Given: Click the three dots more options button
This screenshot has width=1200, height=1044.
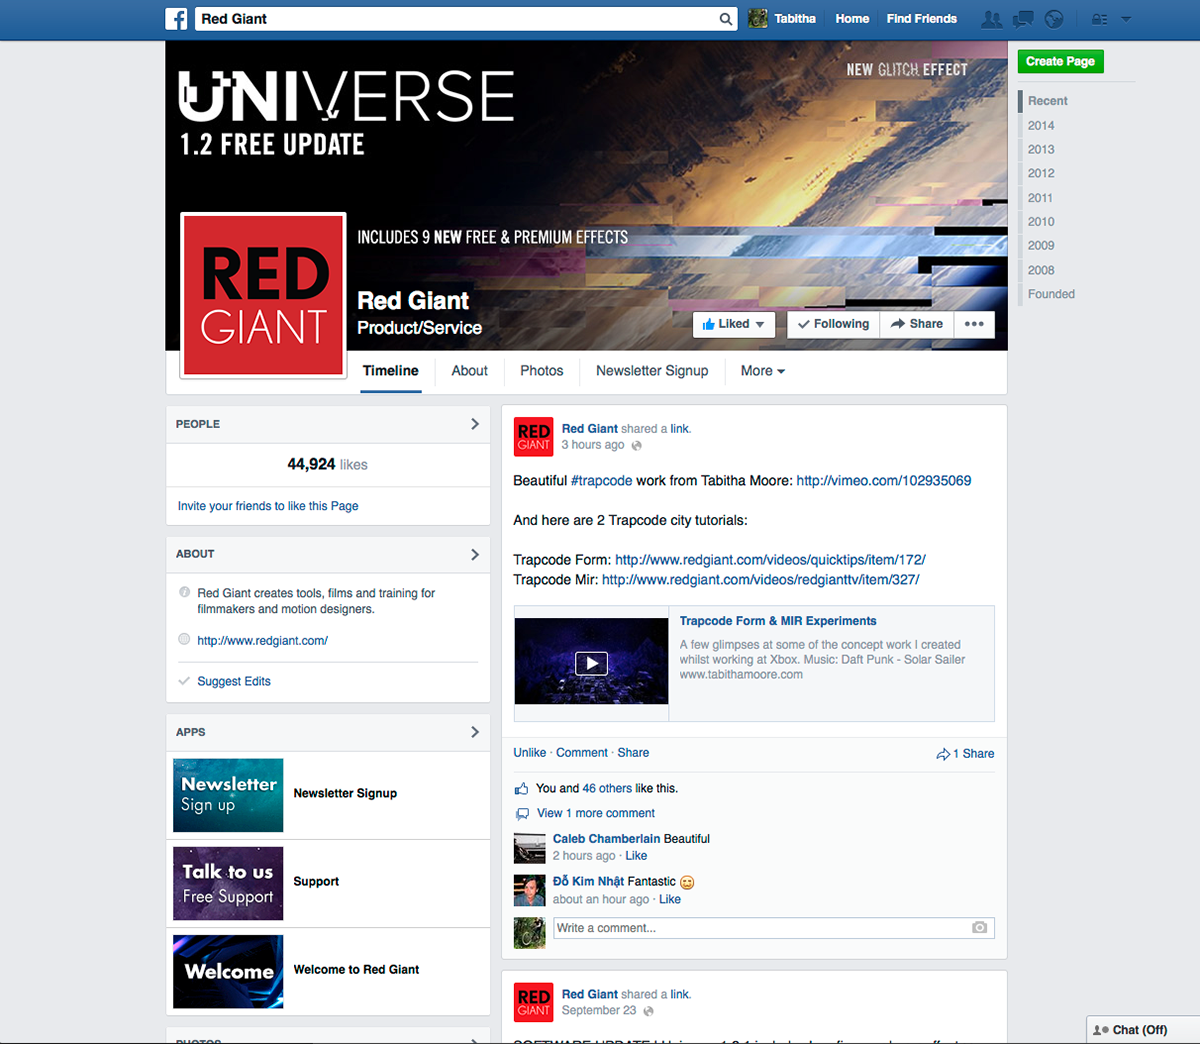Looking at the screenshot, I should (974, 324).
